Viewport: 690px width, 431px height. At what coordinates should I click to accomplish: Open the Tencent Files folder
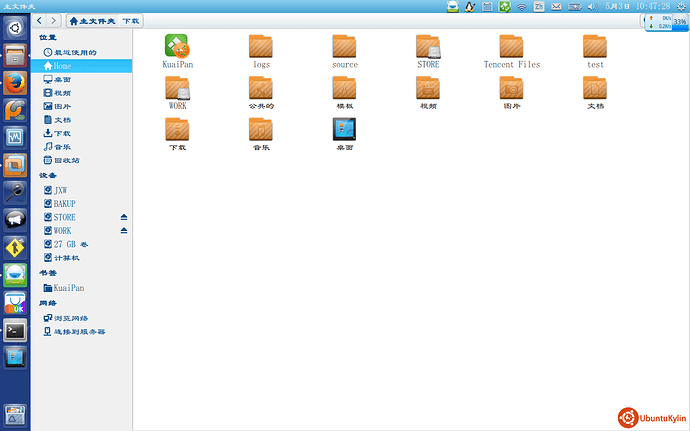(x=511, y=46)
